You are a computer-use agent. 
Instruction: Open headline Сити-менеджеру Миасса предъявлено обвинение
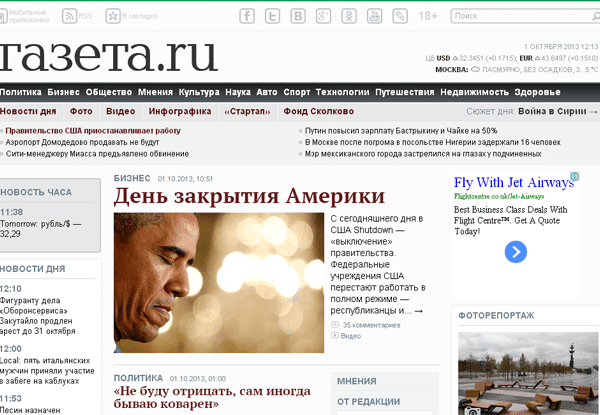tap(97, 154)
